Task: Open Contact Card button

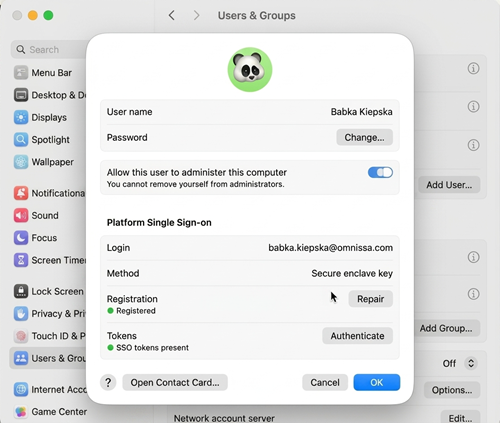Action: coord(175,382)
